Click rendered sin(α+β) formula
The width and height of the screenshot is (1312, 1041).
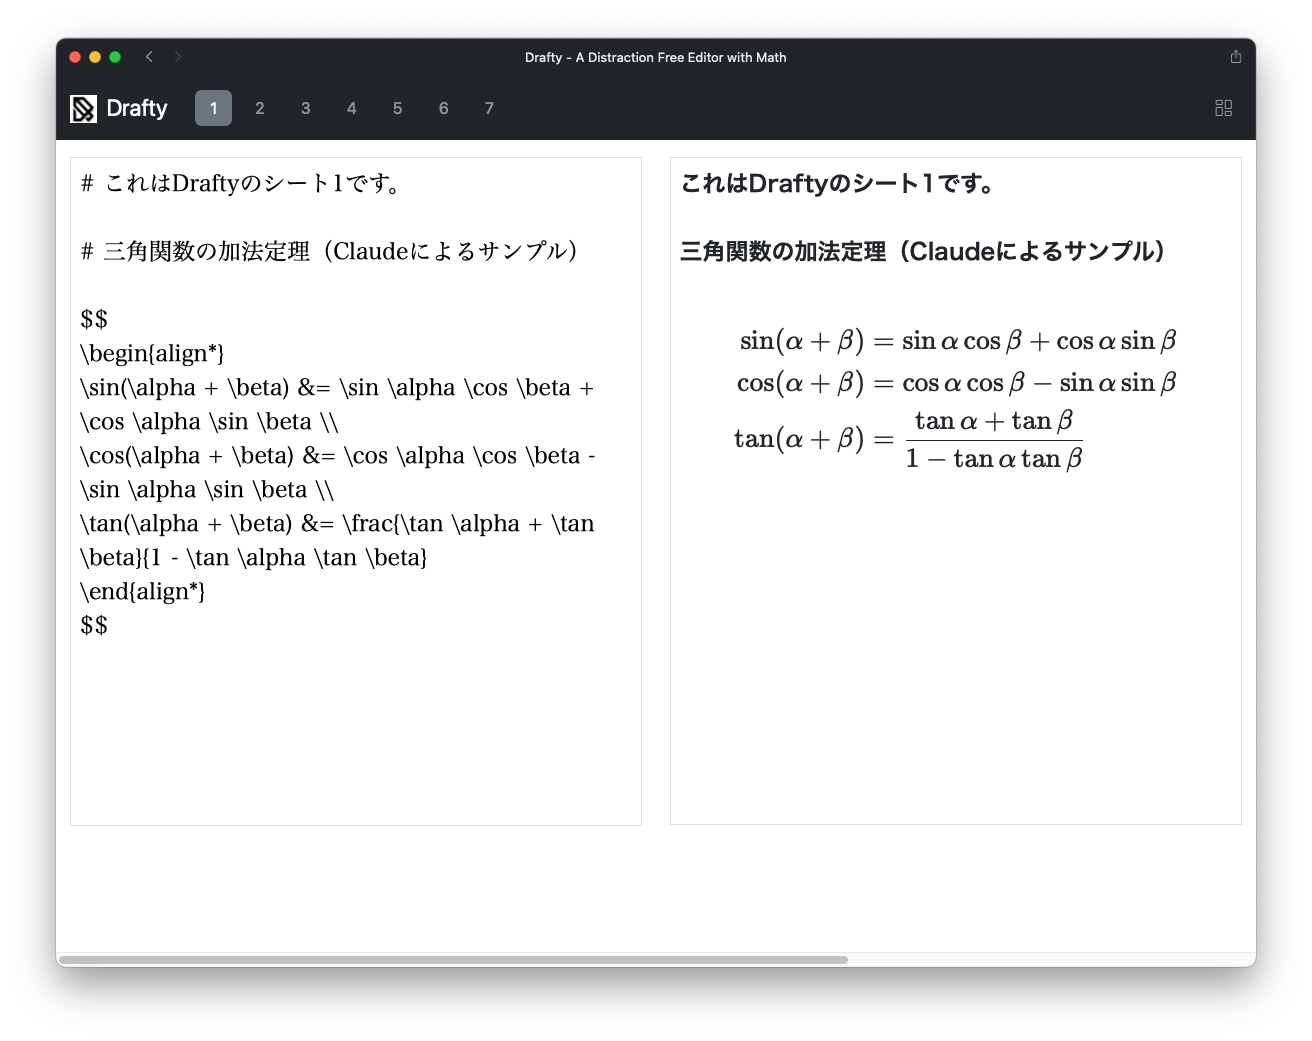(x=958, y=341)
